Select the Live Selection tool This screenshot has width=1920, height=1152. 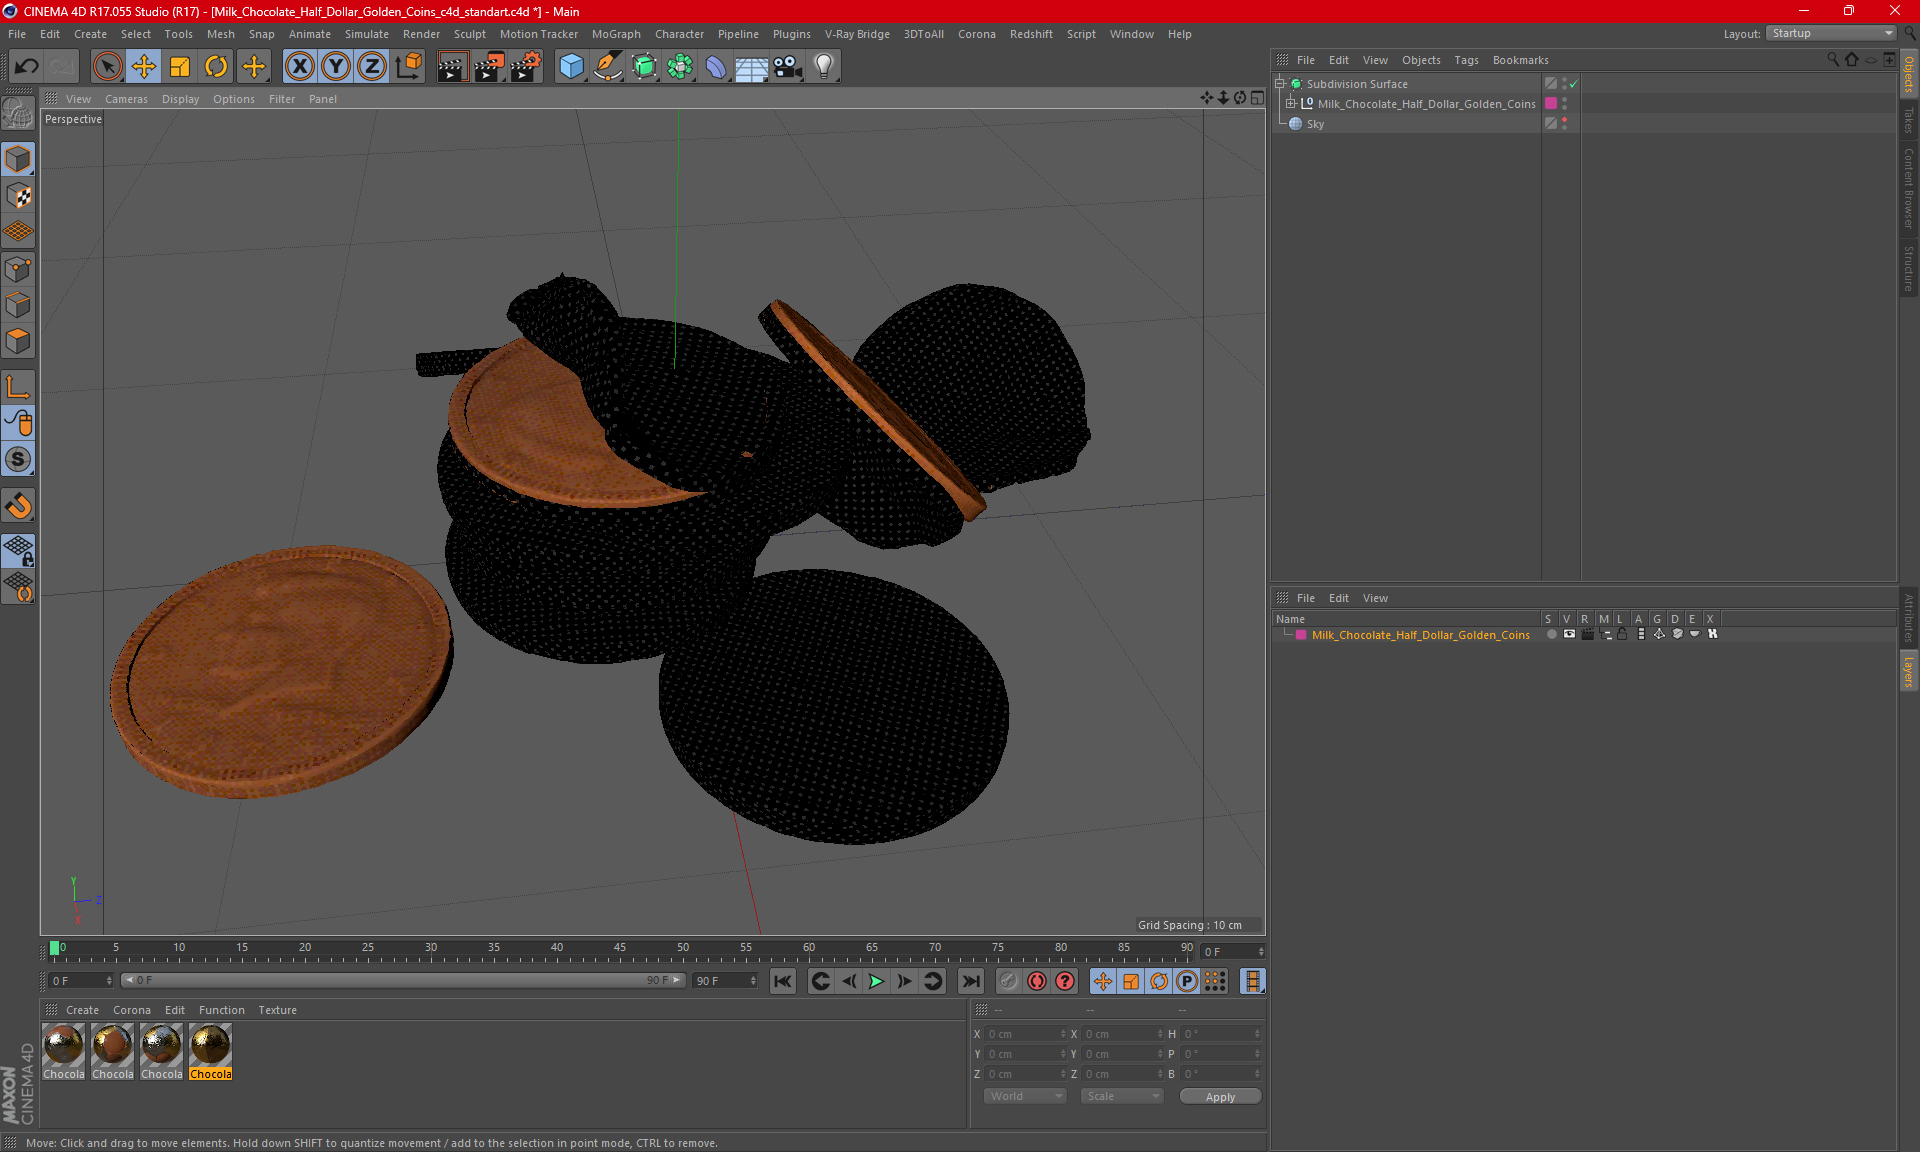[x=107, y=66]
